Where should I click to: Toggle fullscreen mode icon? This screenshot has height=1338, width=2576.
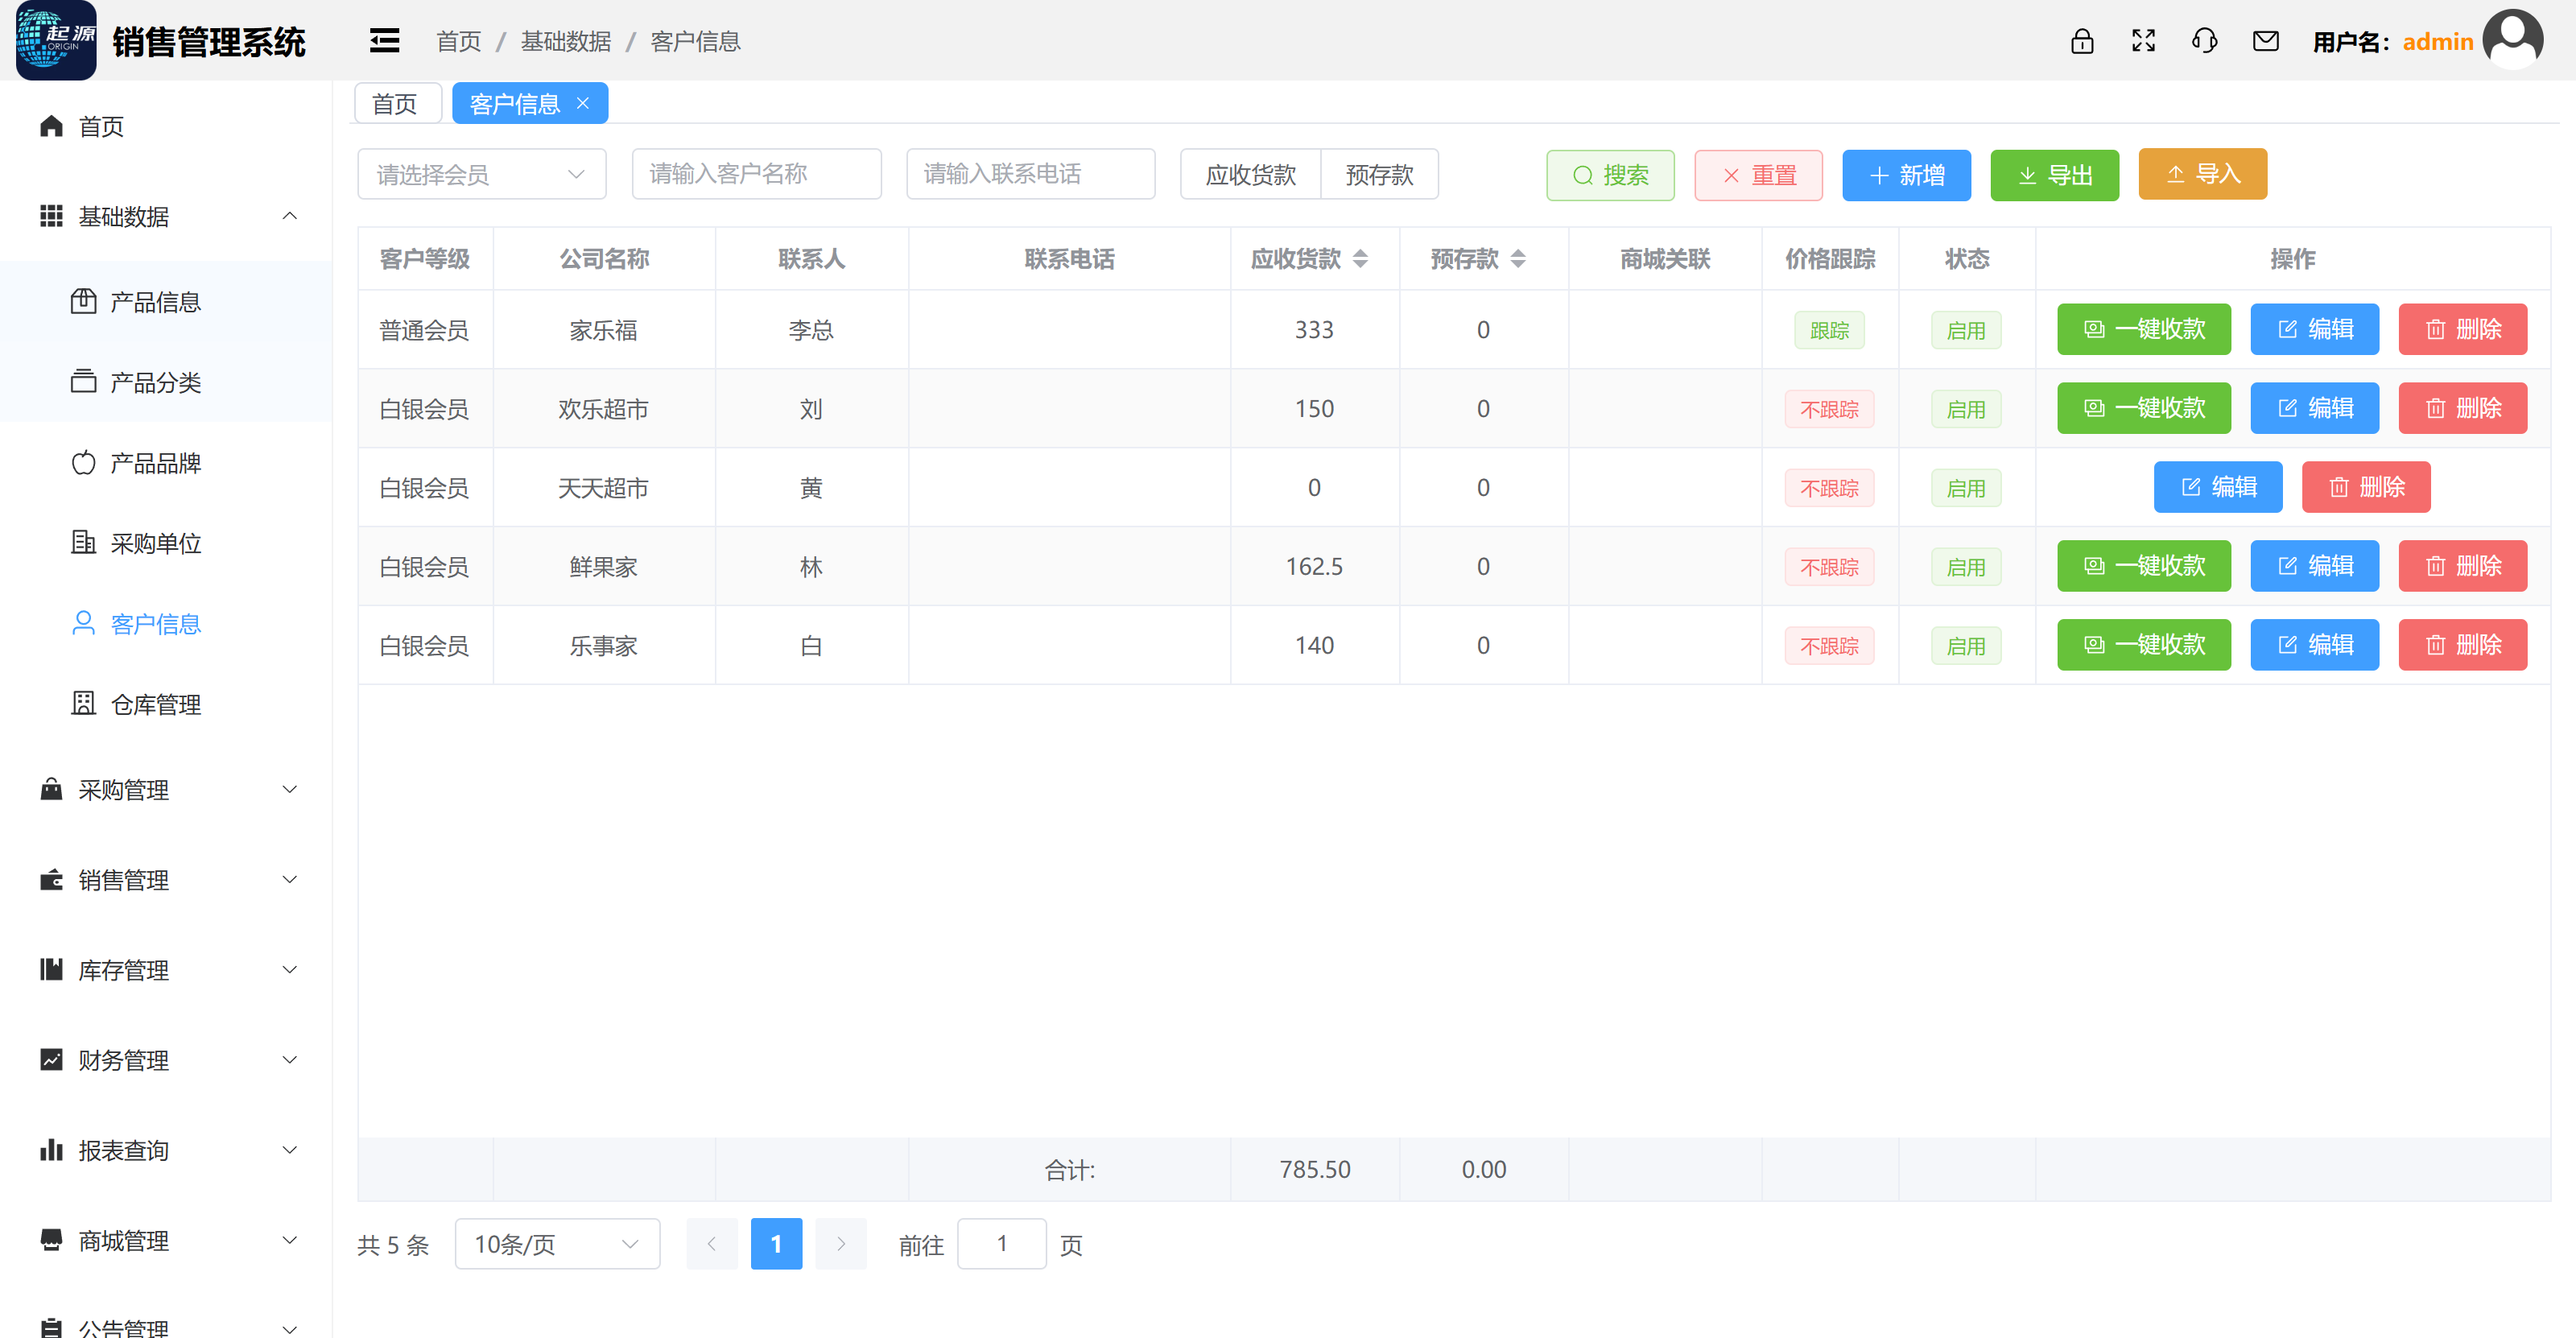coord(2143,41)
